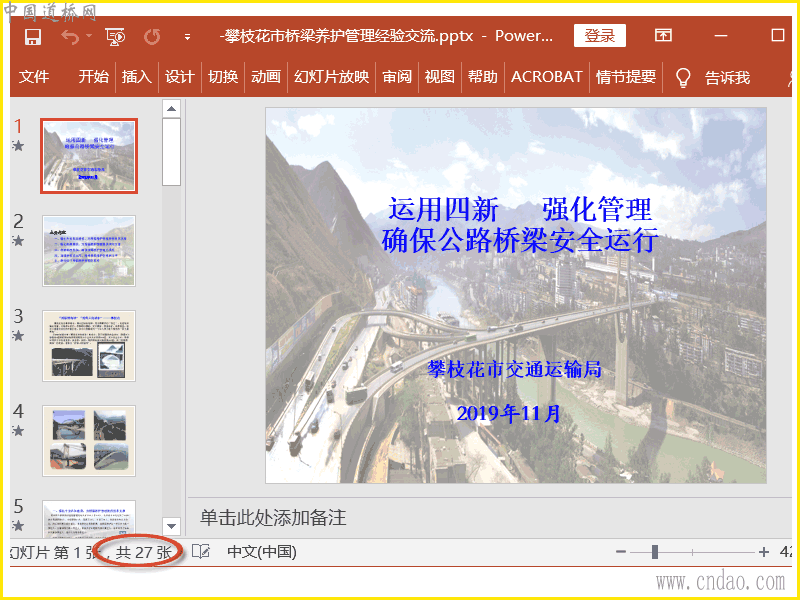Viewport: 800px width, 600px height.
Task: Click the lightbulb Tell Me icon
Action: coord(683,78)
